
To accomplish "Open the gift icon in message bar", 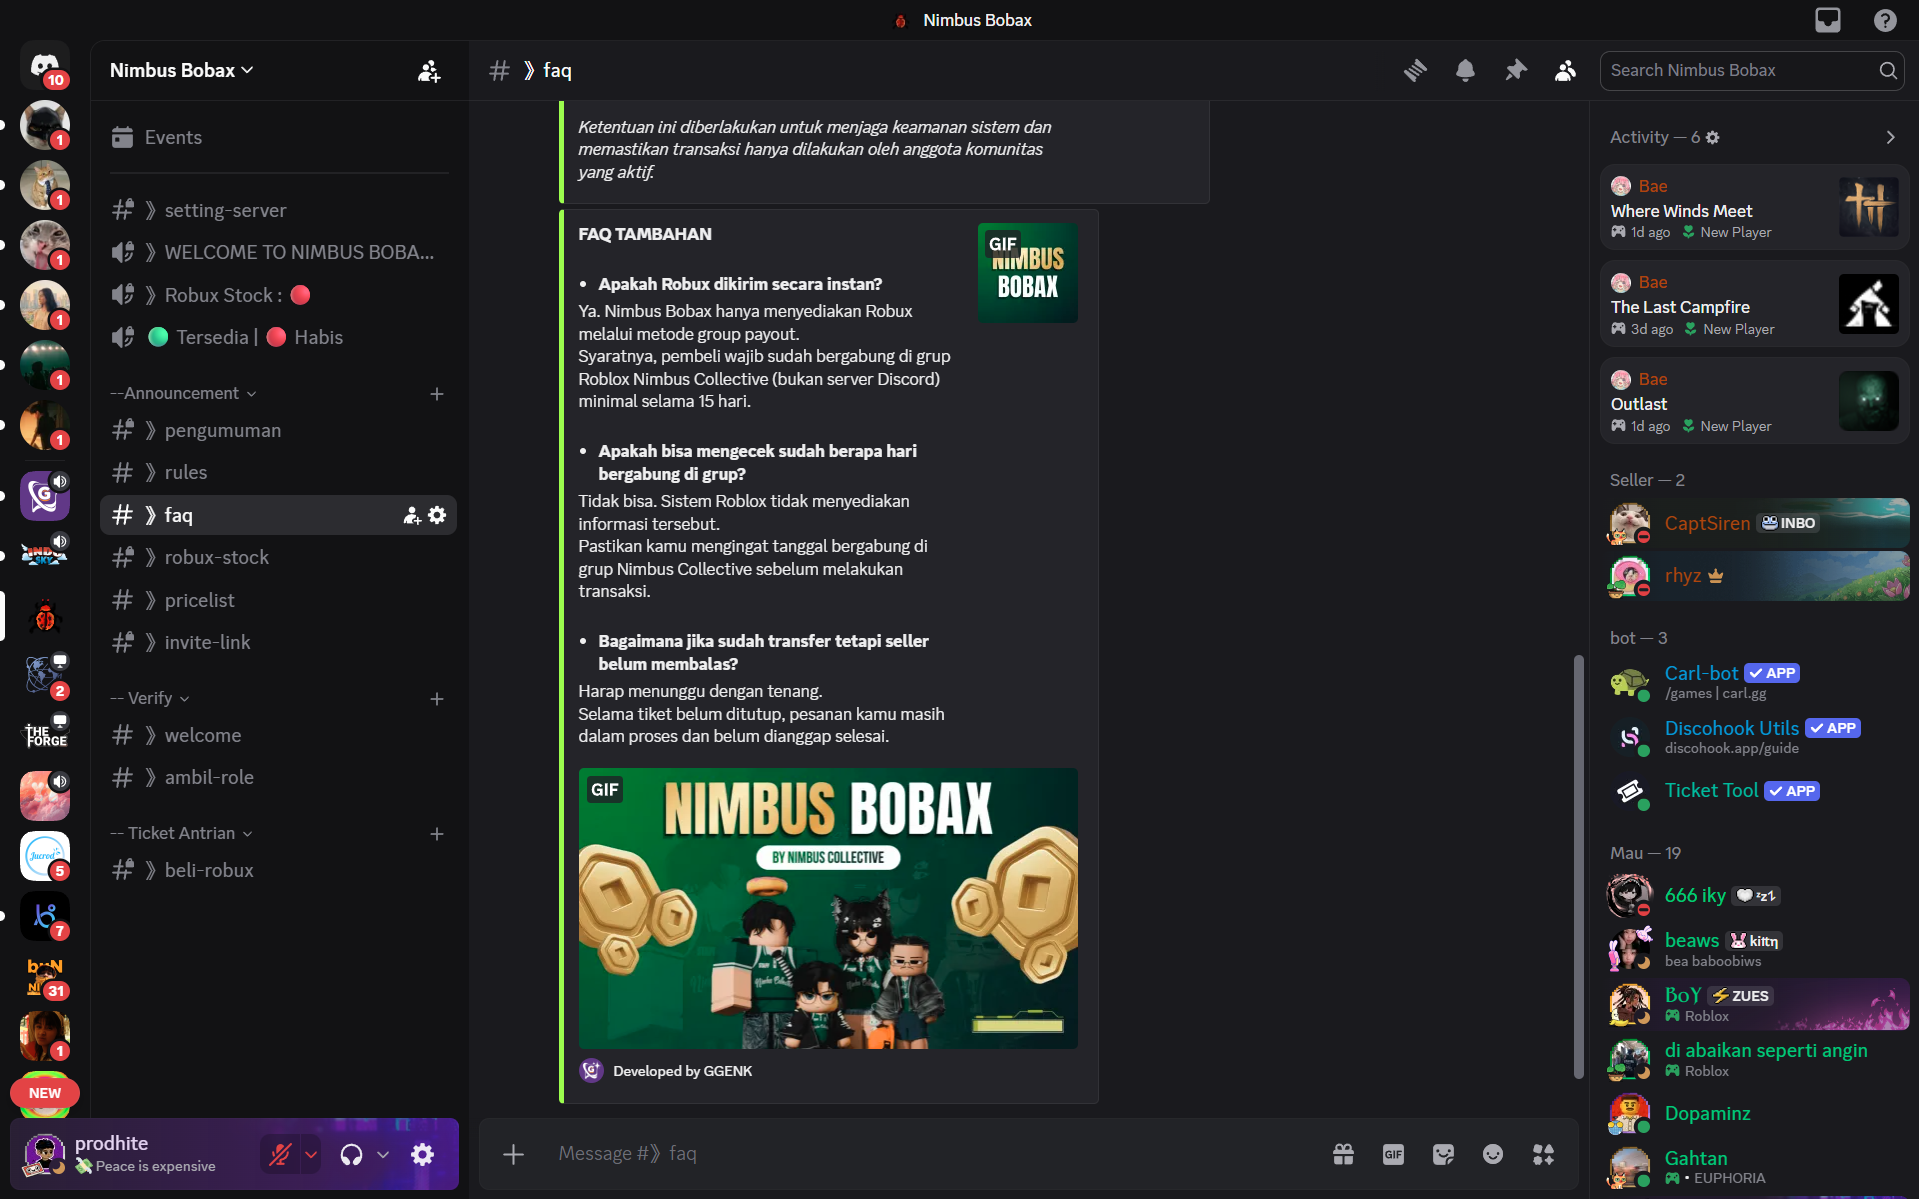I will tap(1343, 1154).
